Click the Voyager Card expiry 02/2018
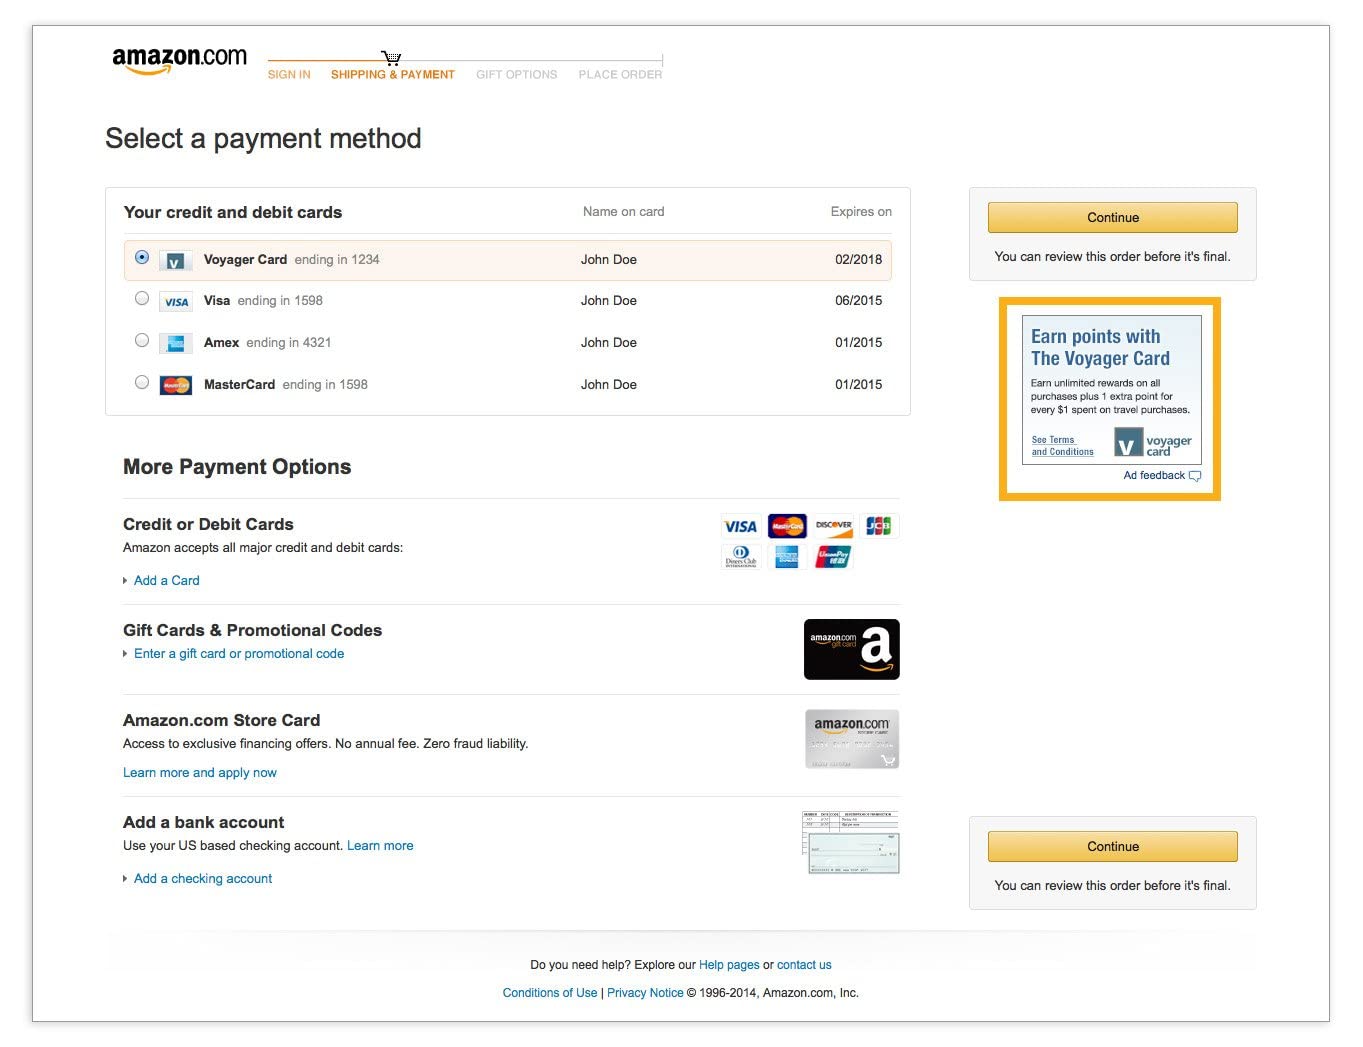The width and height of the screenshot is (1363, 1047). click(x=859, y=260)
